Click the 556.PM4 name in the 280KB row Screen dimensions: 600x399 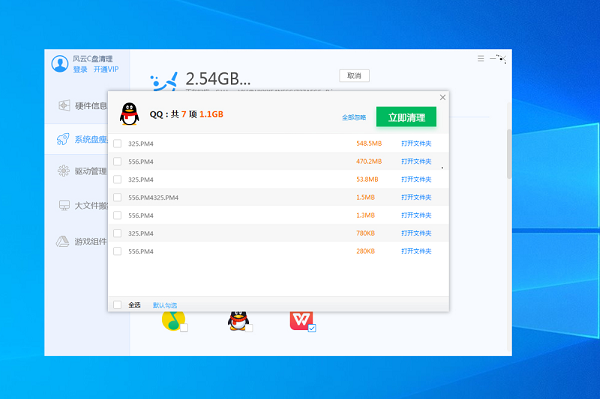(141, 252)
